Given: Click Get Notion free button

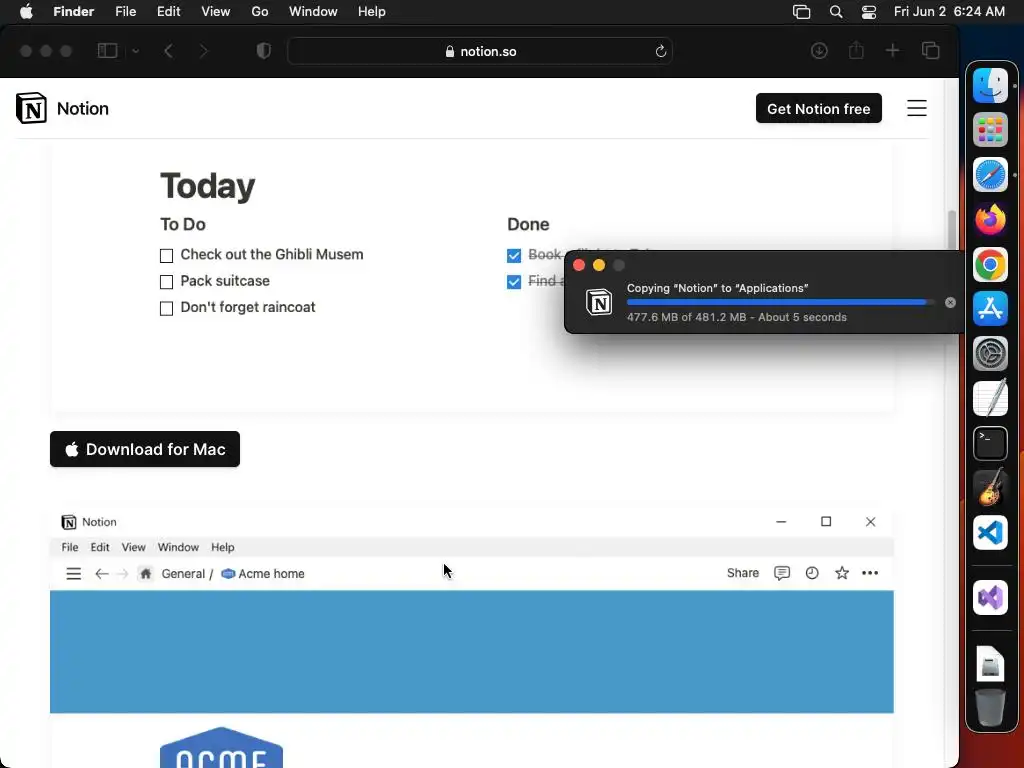Looking at the screenshot, I should click(818, 108).
